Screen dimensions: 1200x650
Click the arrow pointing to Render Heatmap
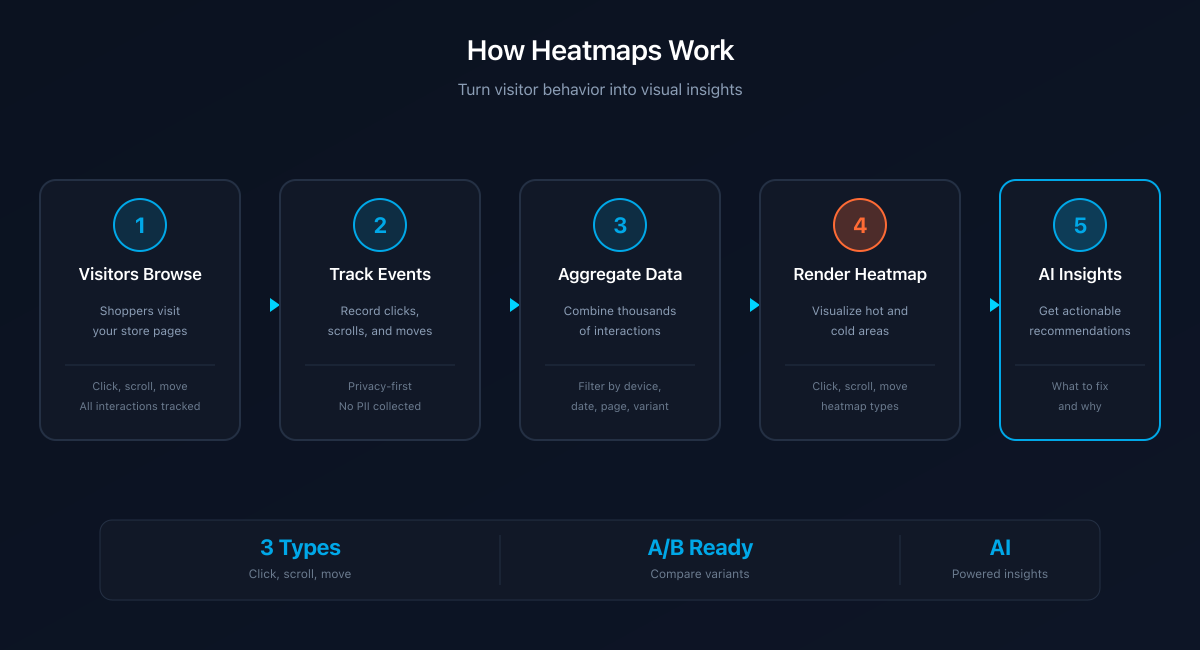[752, 305]
